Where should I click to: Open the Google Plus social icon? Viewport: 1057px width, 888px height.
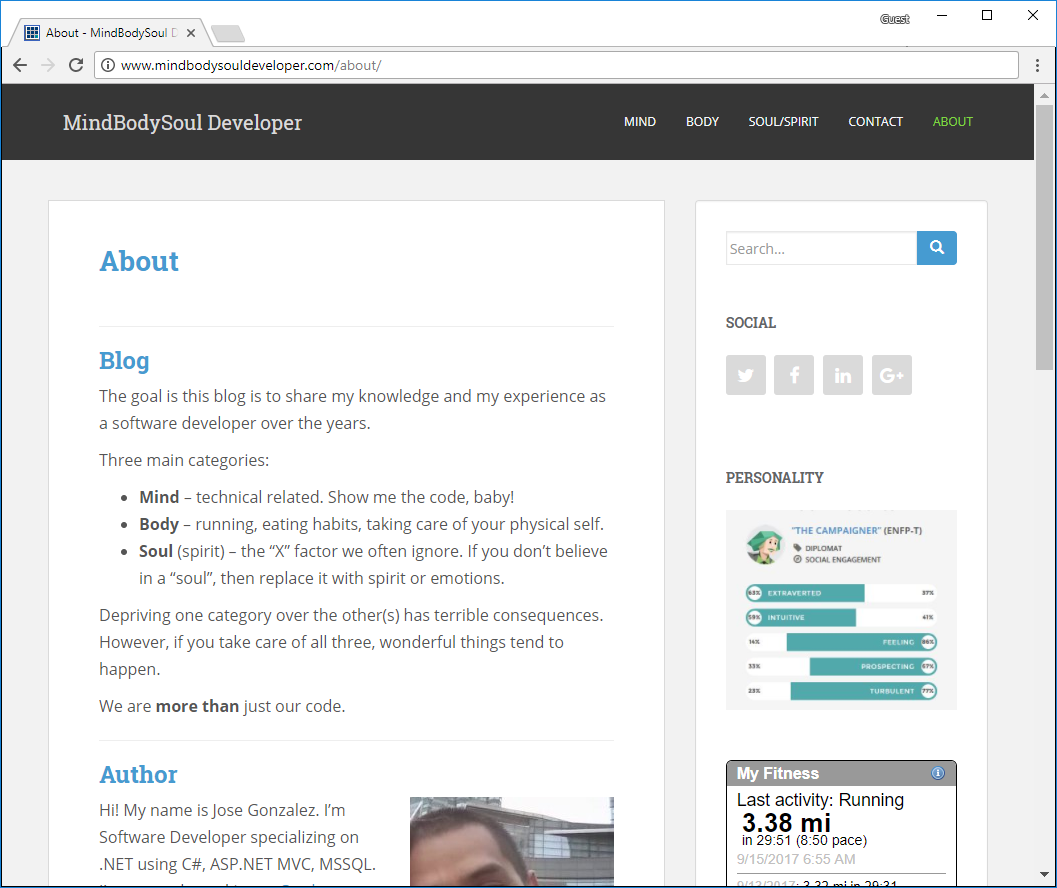(891, 375)
